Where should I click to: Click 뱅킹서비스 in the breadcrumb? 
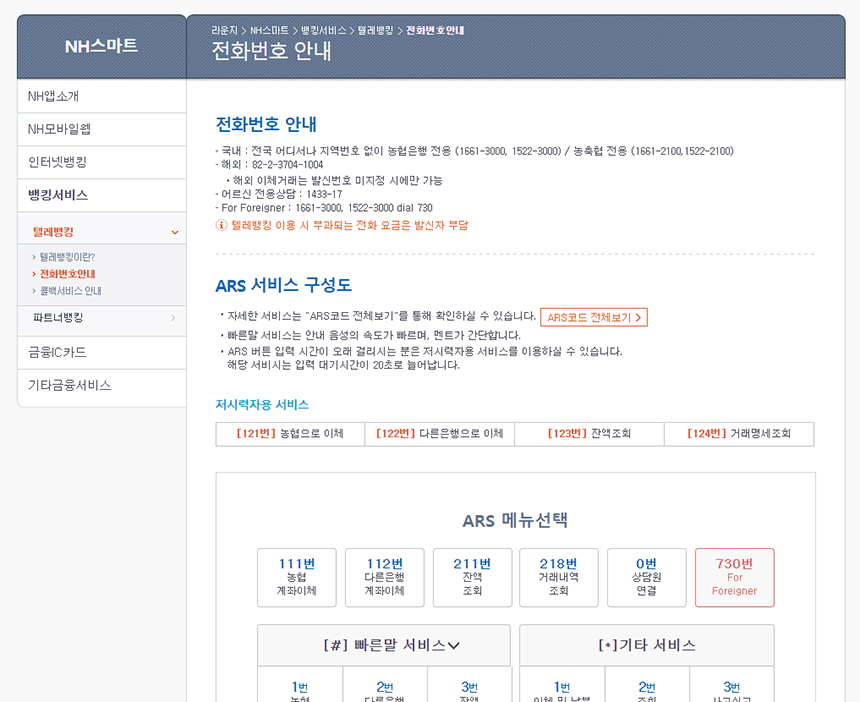pos(324,31)
